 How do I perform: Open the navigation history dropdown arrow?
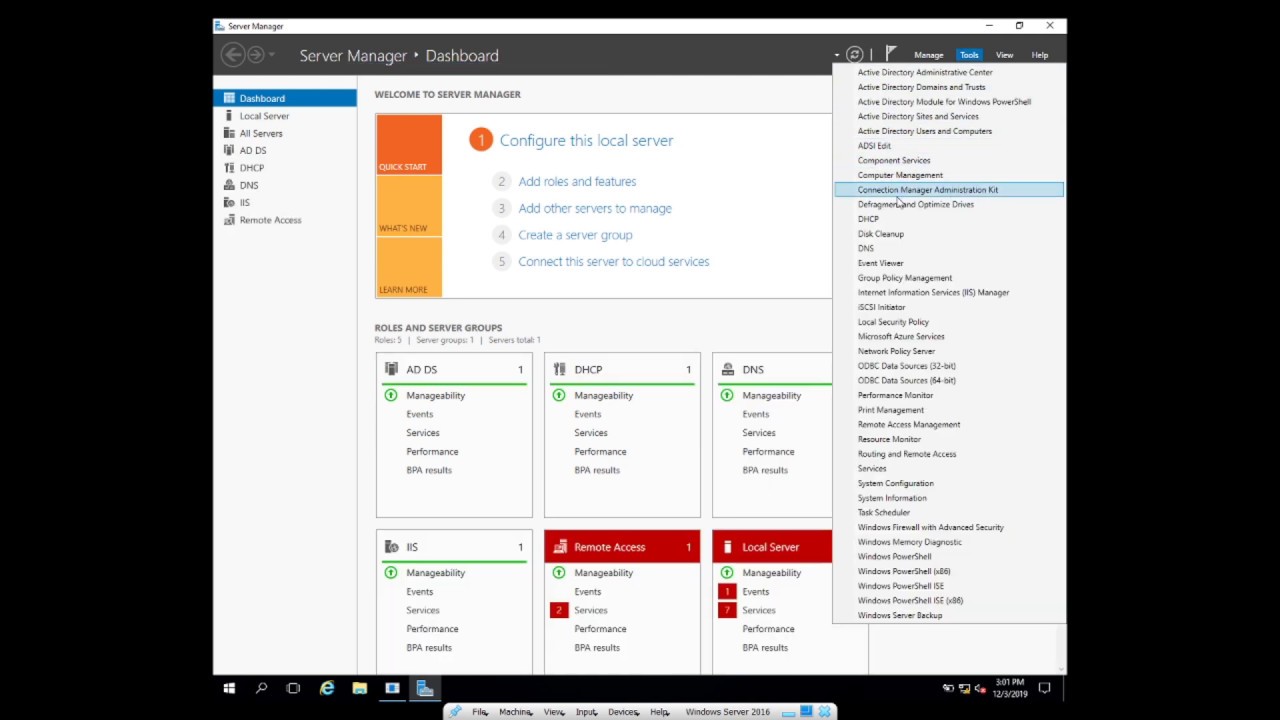pyautogui.click(x=271, y=55)
